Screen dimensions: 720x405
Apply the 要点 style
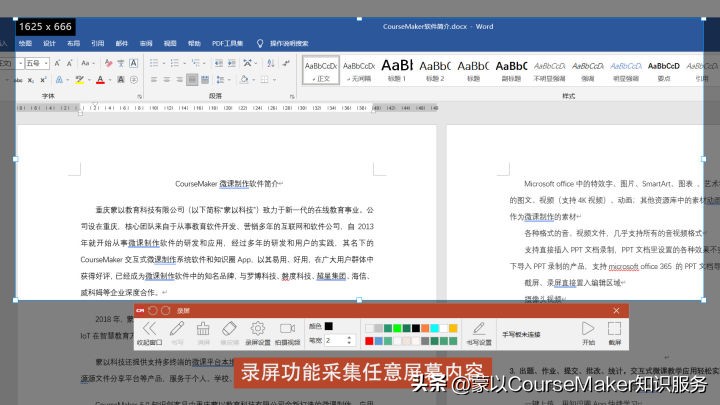(x=664, y=70)
